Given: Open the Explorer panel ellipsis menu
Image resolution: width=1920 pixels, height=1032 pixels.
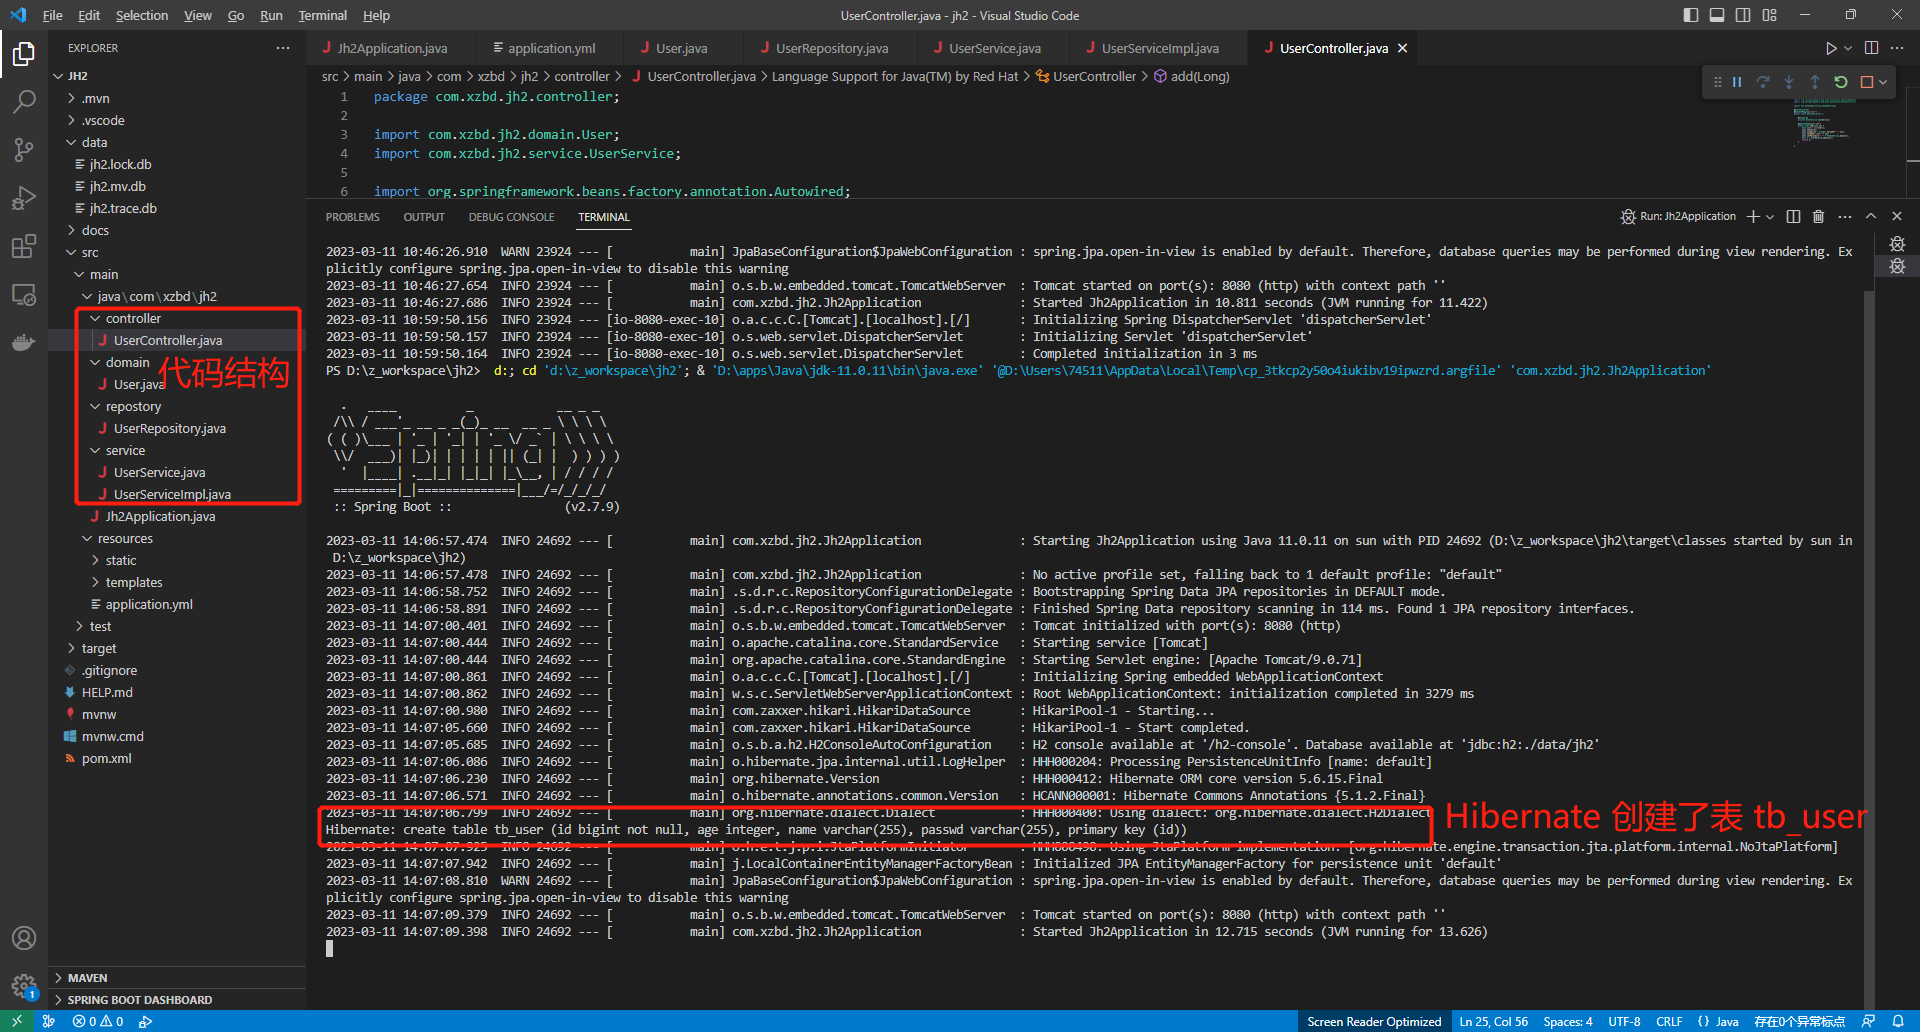Looking at the screenshot, I should tap(283, 48).
